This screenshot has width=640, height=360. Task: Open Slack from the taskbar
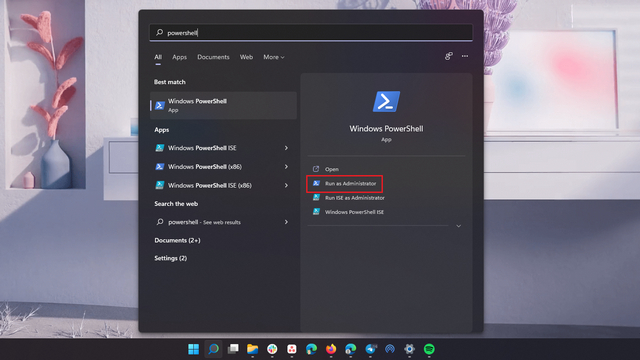coord(272,349)
